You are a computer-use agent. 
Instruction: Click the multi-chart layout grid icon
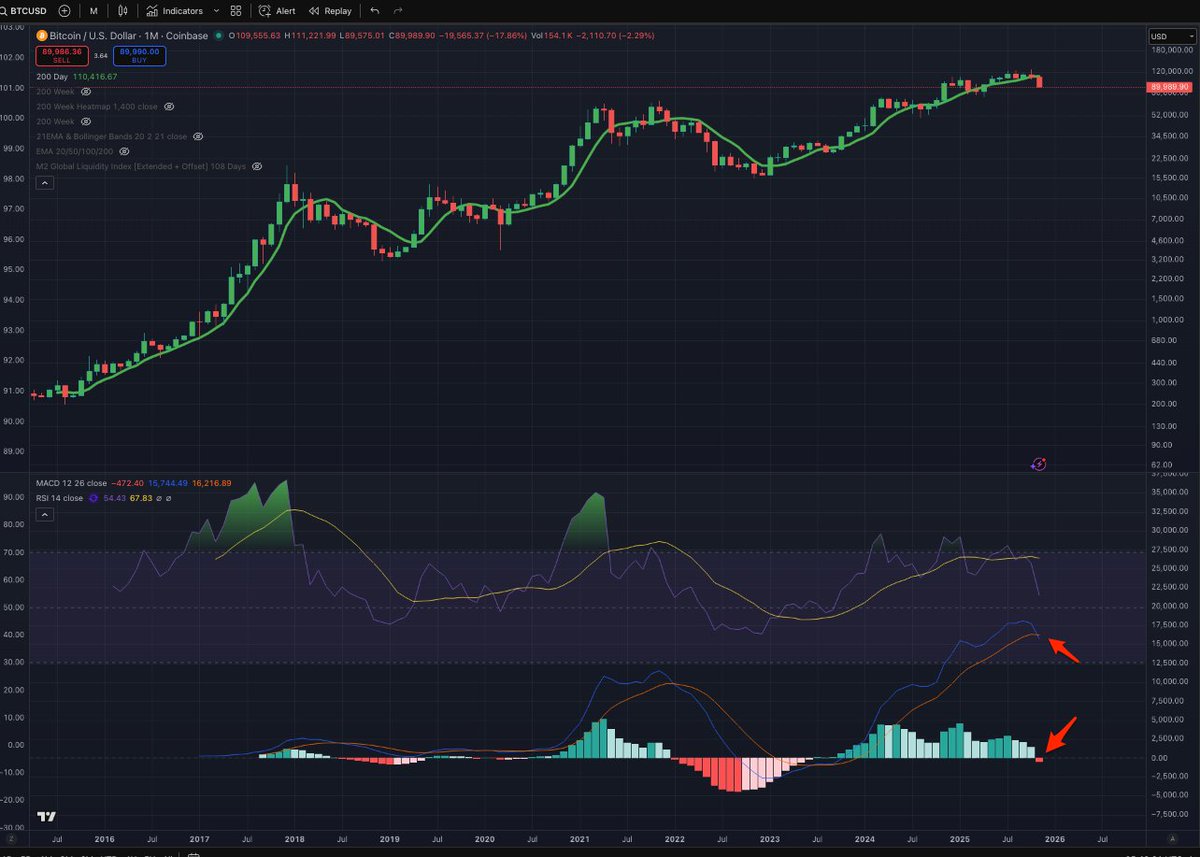[x=235, y=11]
